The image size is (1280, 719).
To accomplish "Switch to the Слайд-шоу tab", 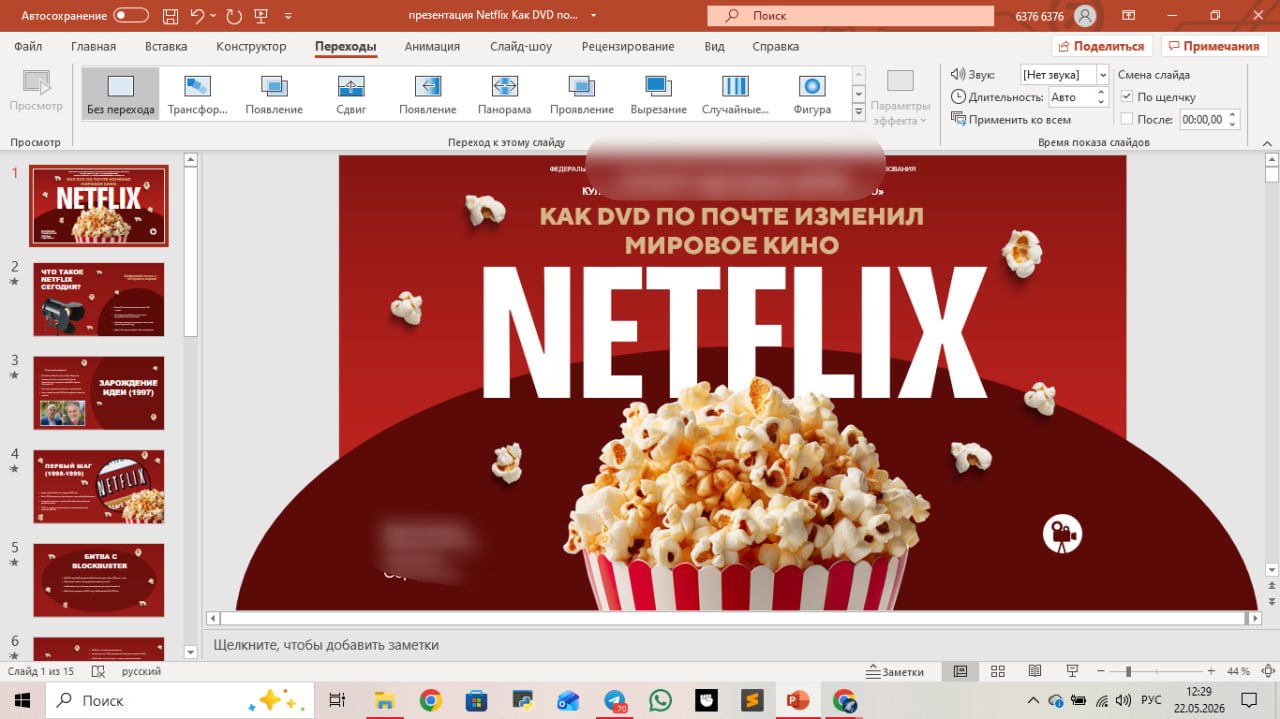I will 521,46.
